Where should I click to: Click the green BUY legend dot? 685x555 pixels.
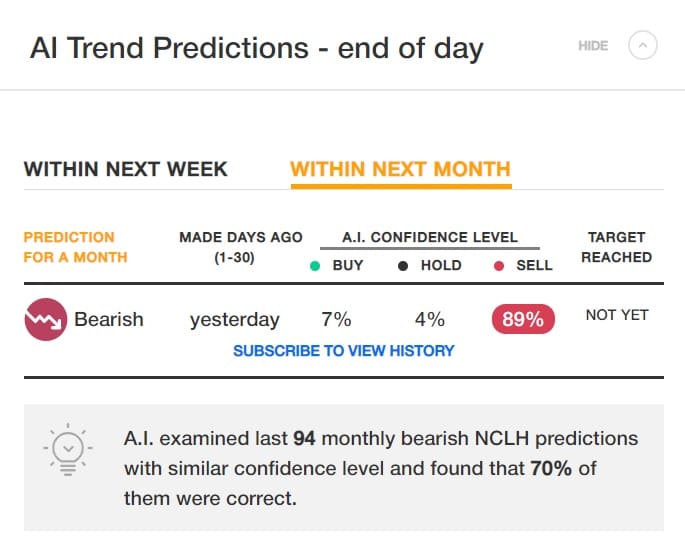316,266
